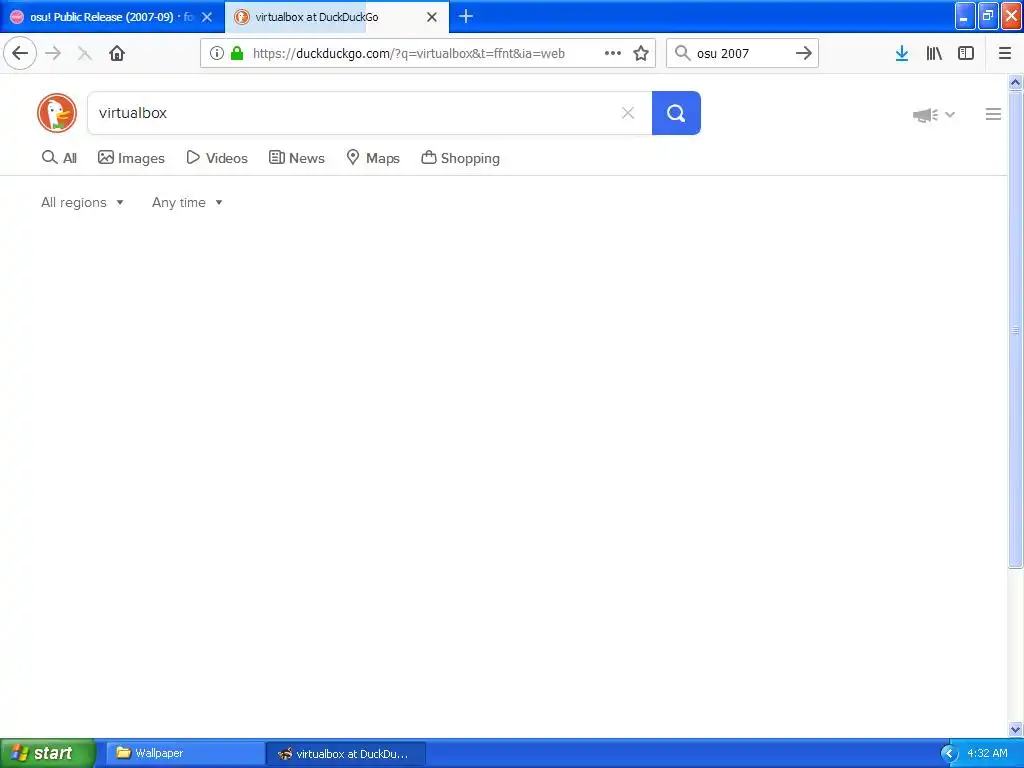Click the osu 2007 search box
This screenshot has height=768, width=1024.
pyautogui.click(x=742, y=54)
